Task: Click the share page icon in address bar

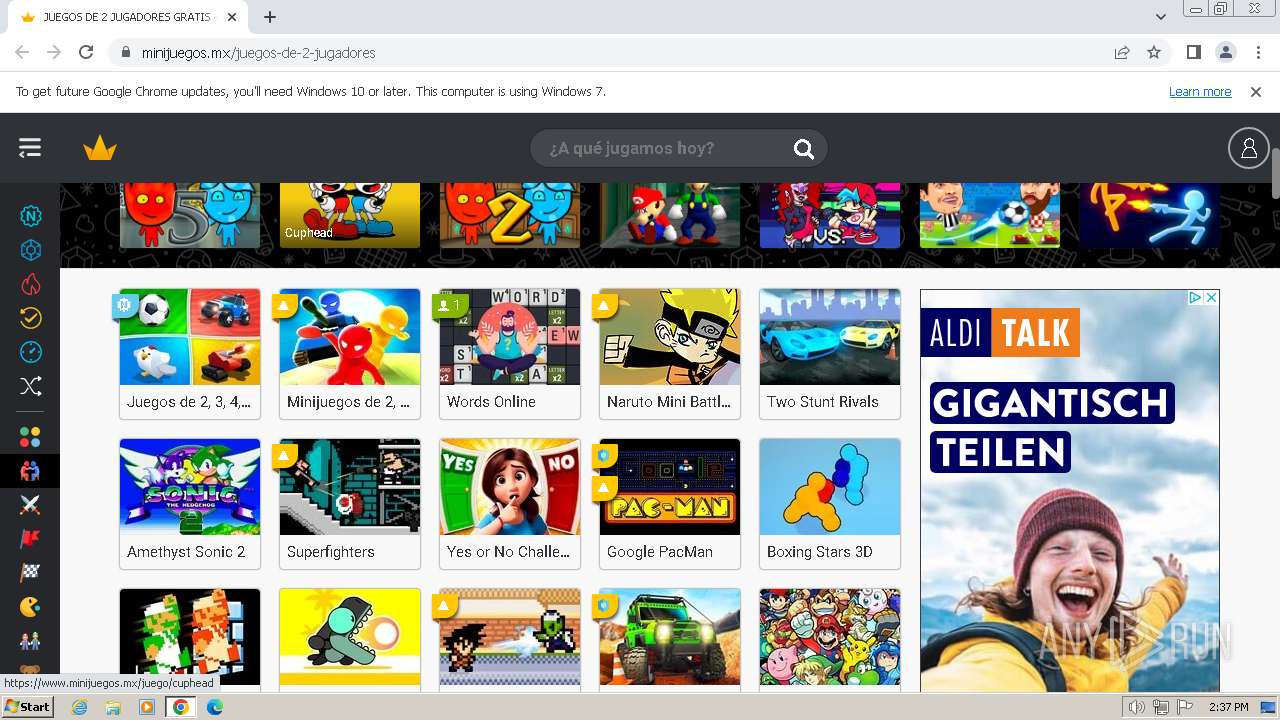Action: [1122, 52]
